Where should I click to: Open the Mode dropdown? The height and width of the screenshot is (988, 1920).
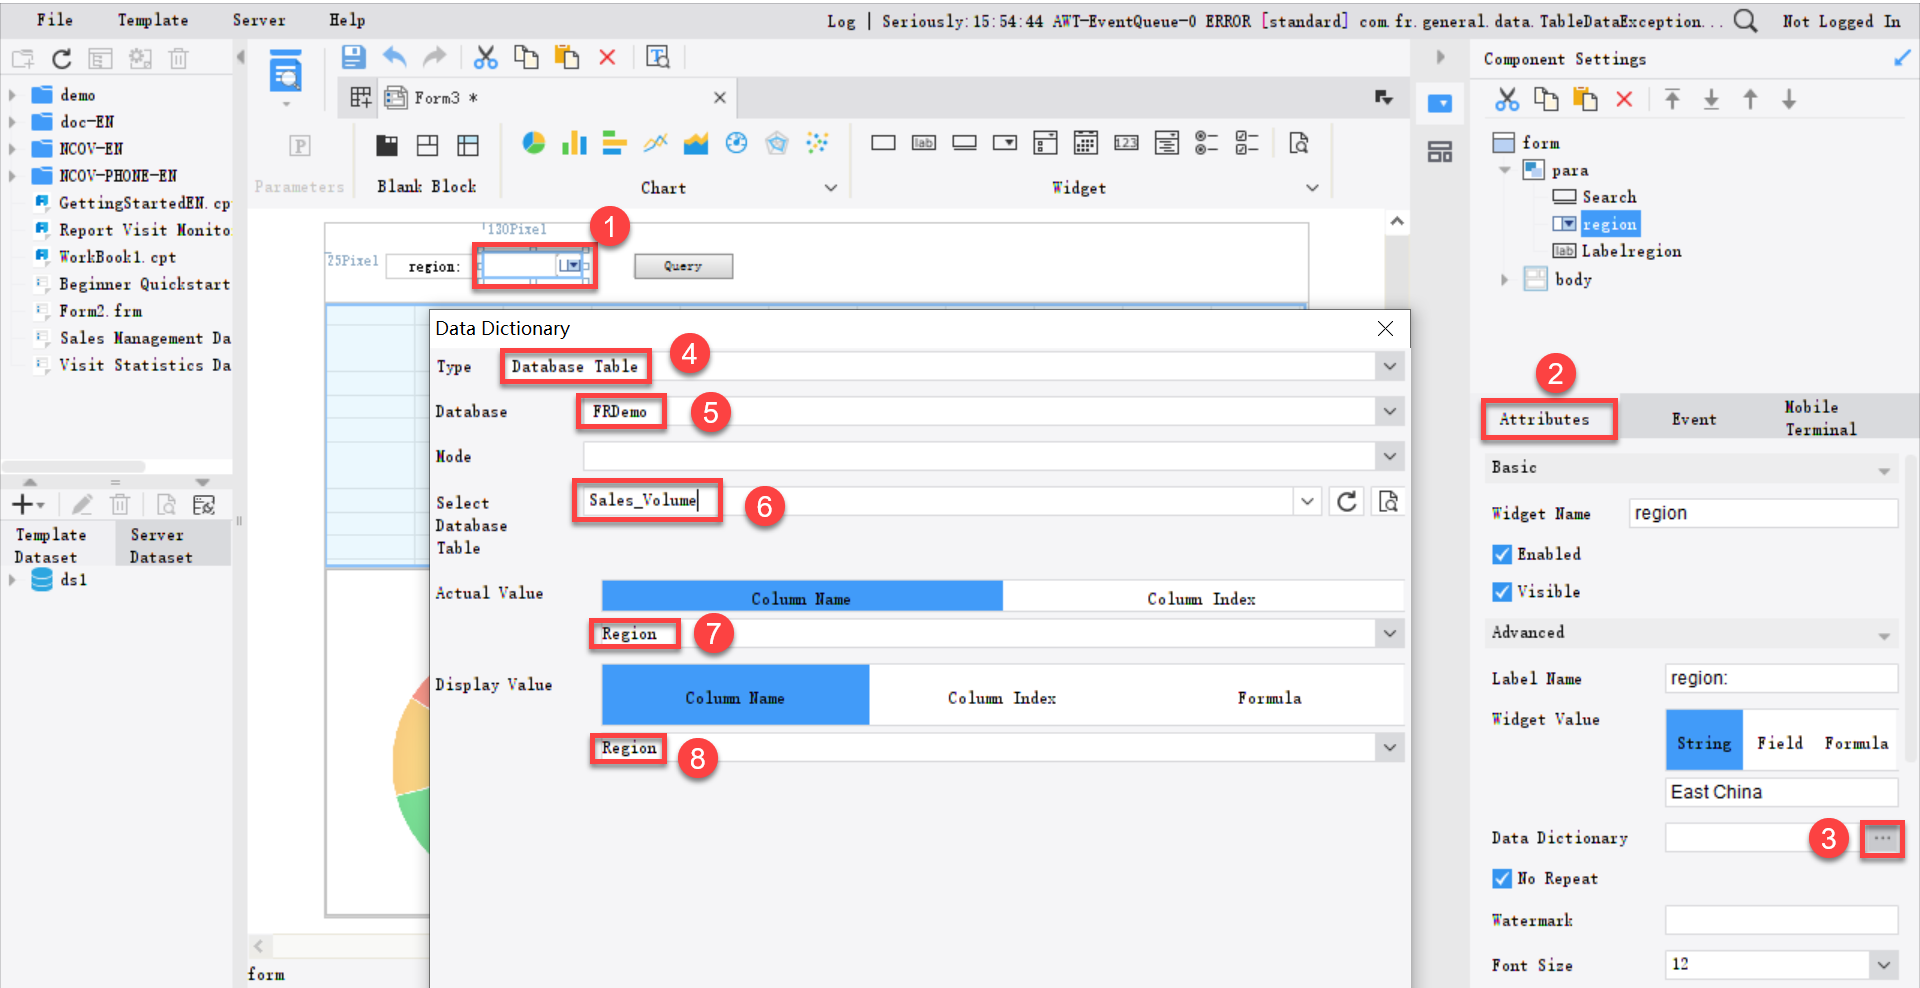point(1389,456)
